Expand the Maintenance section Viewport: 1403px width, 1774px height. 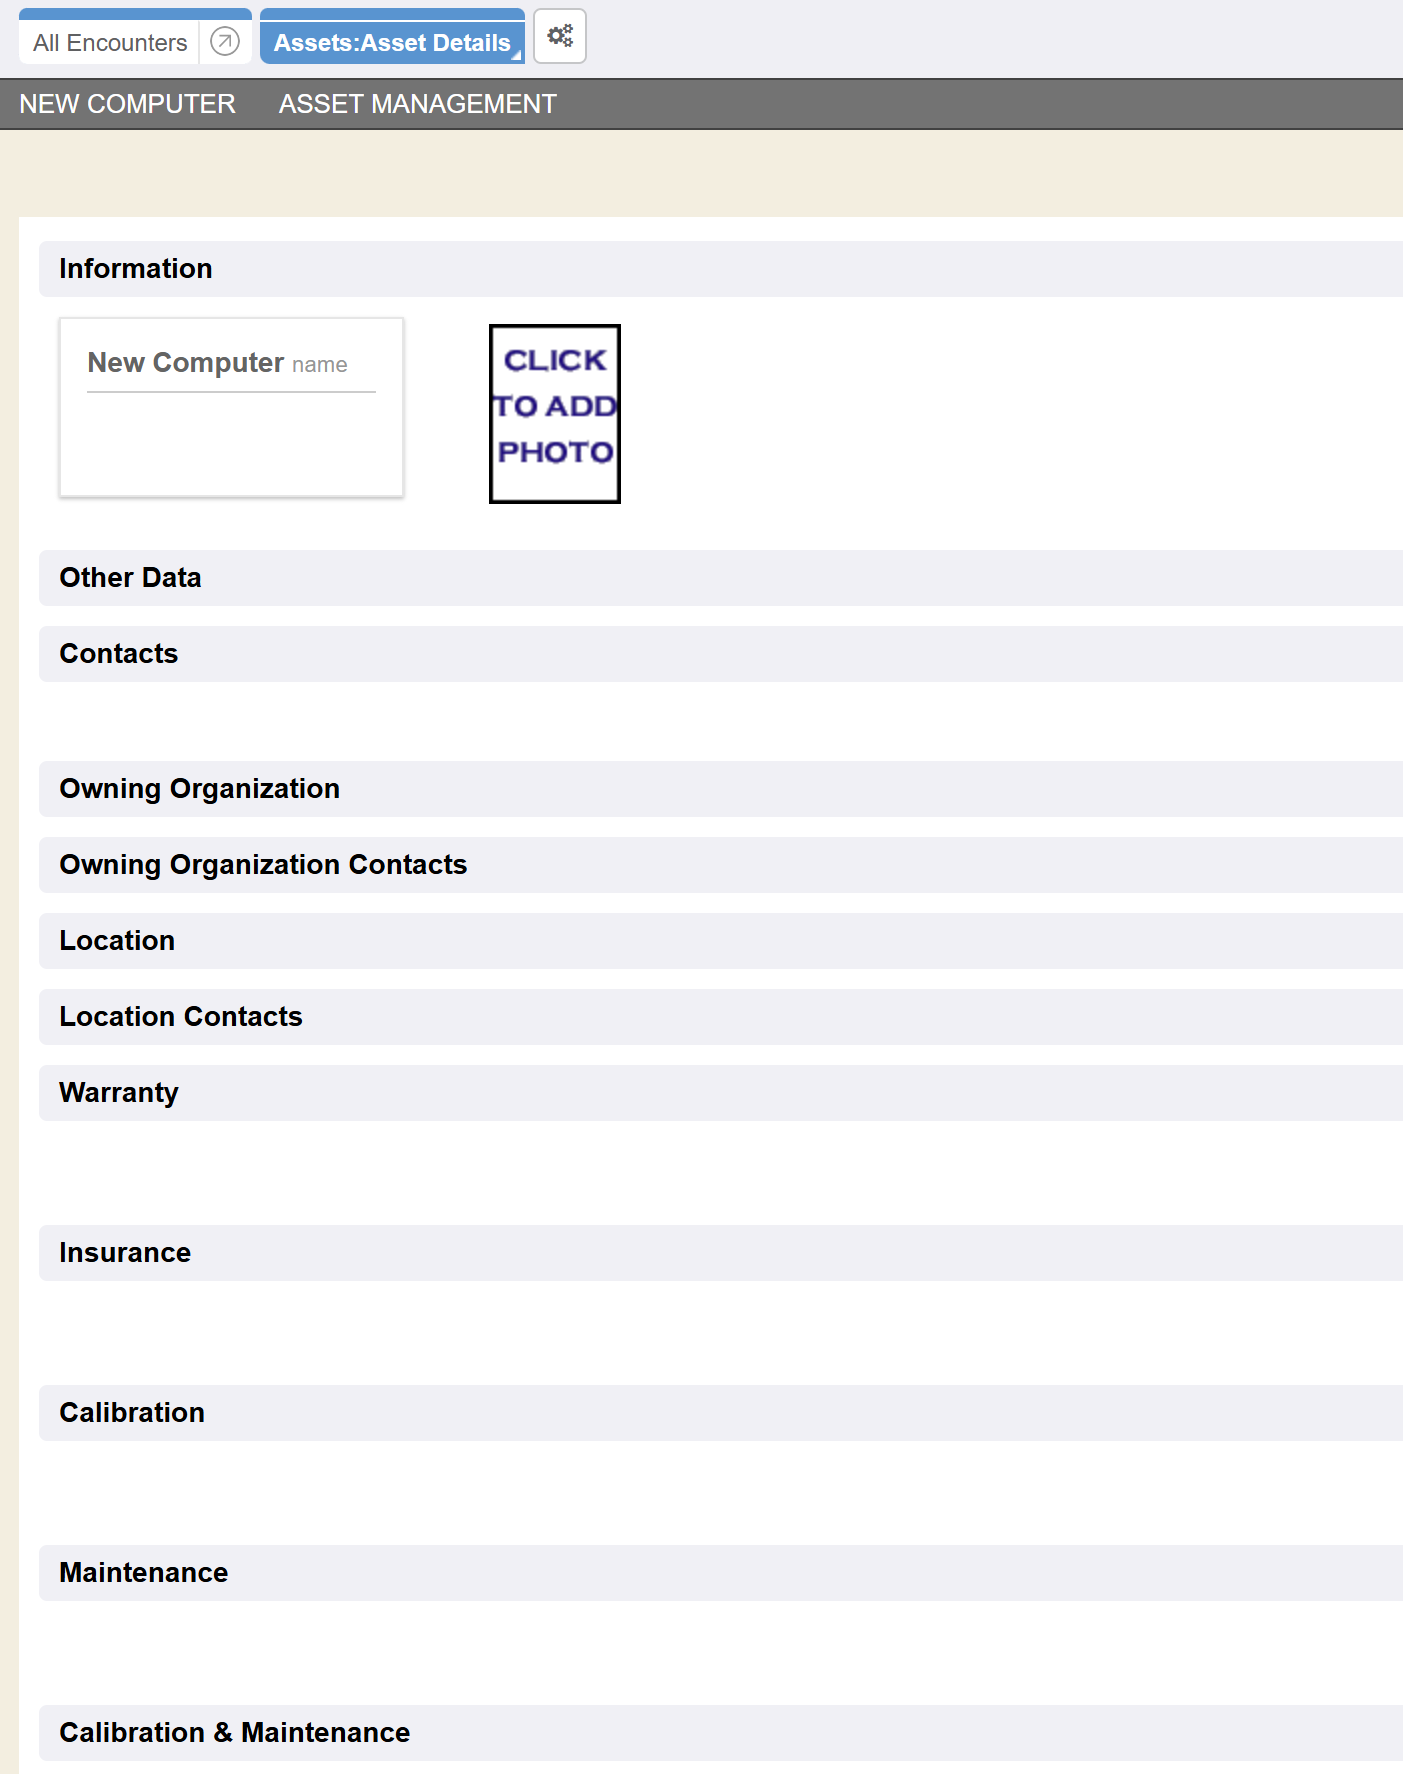click(143, 1573)
